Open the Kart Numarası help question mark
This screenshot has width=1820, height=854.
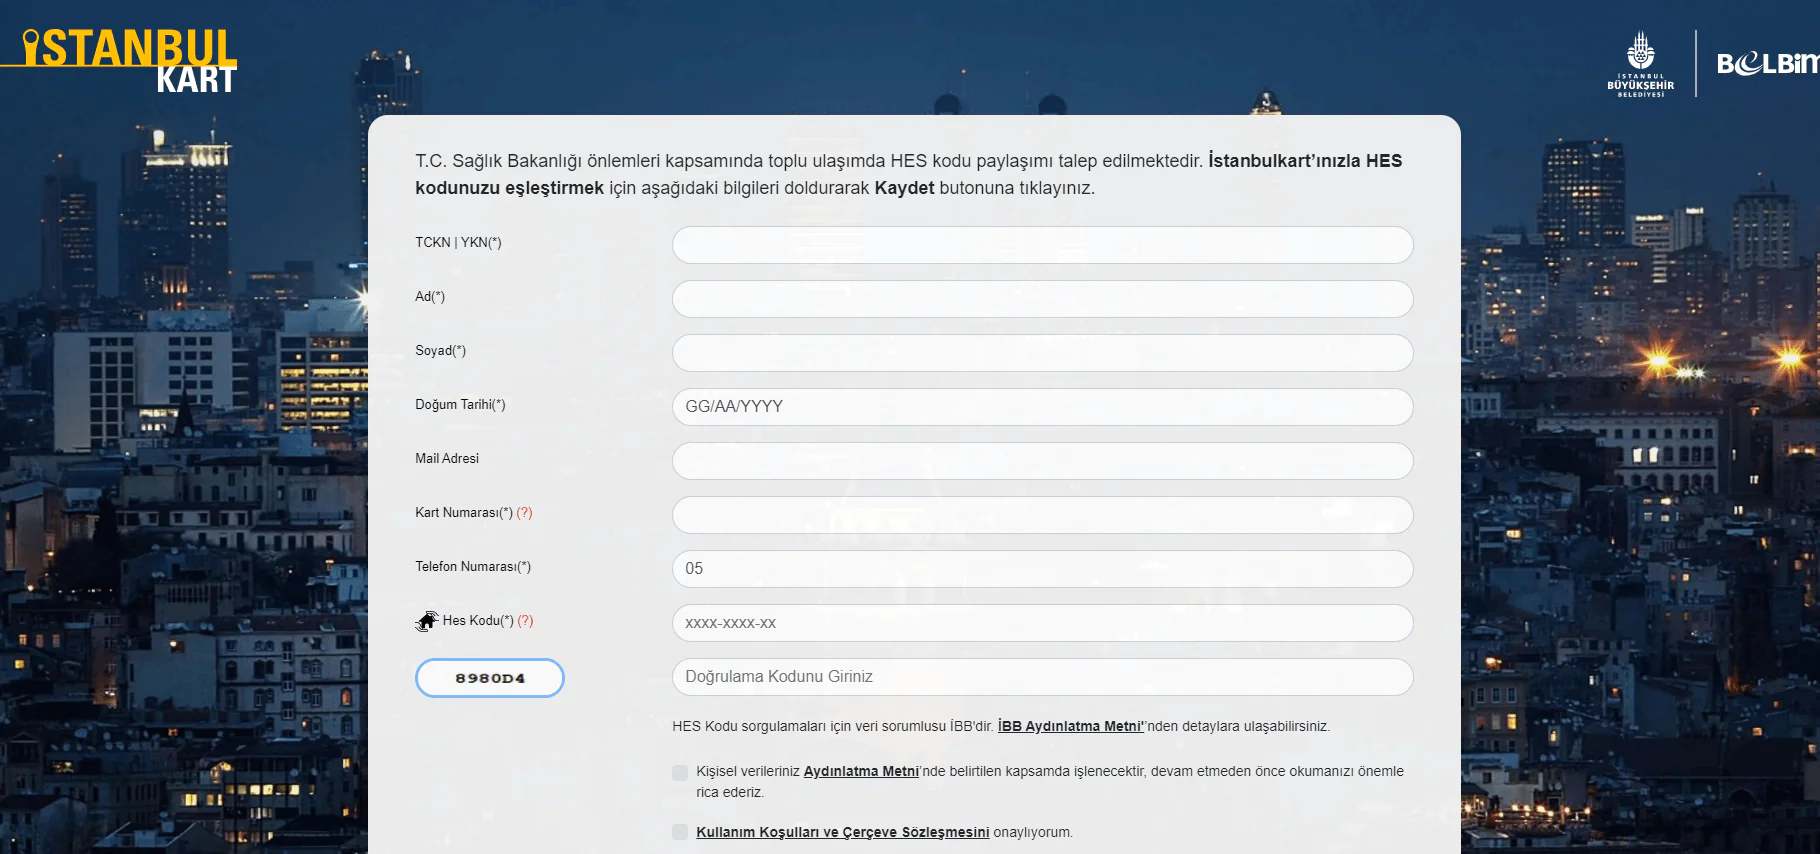[x=524, y=513]
